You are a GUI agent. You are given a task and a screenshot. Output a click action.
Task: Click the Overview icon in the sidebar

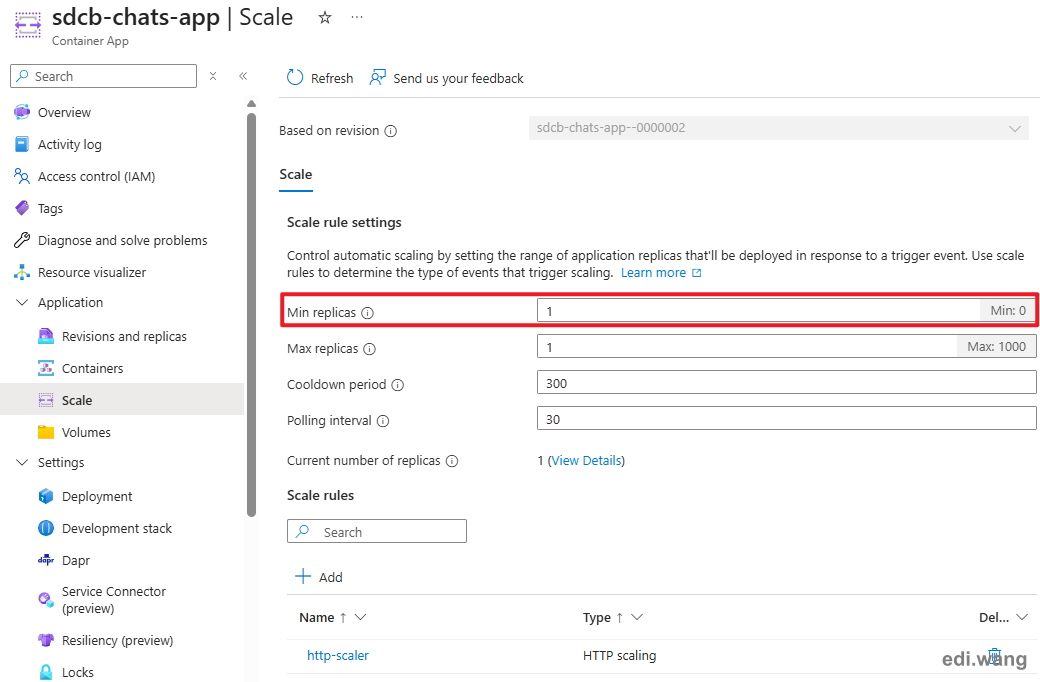(22, 112)
